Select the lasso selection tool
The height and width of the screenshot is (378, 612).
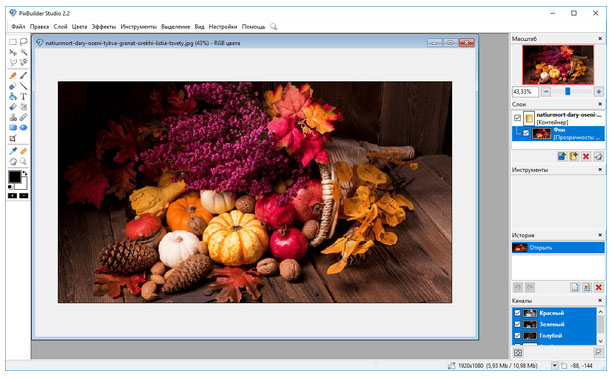click(x=23, y=41)
